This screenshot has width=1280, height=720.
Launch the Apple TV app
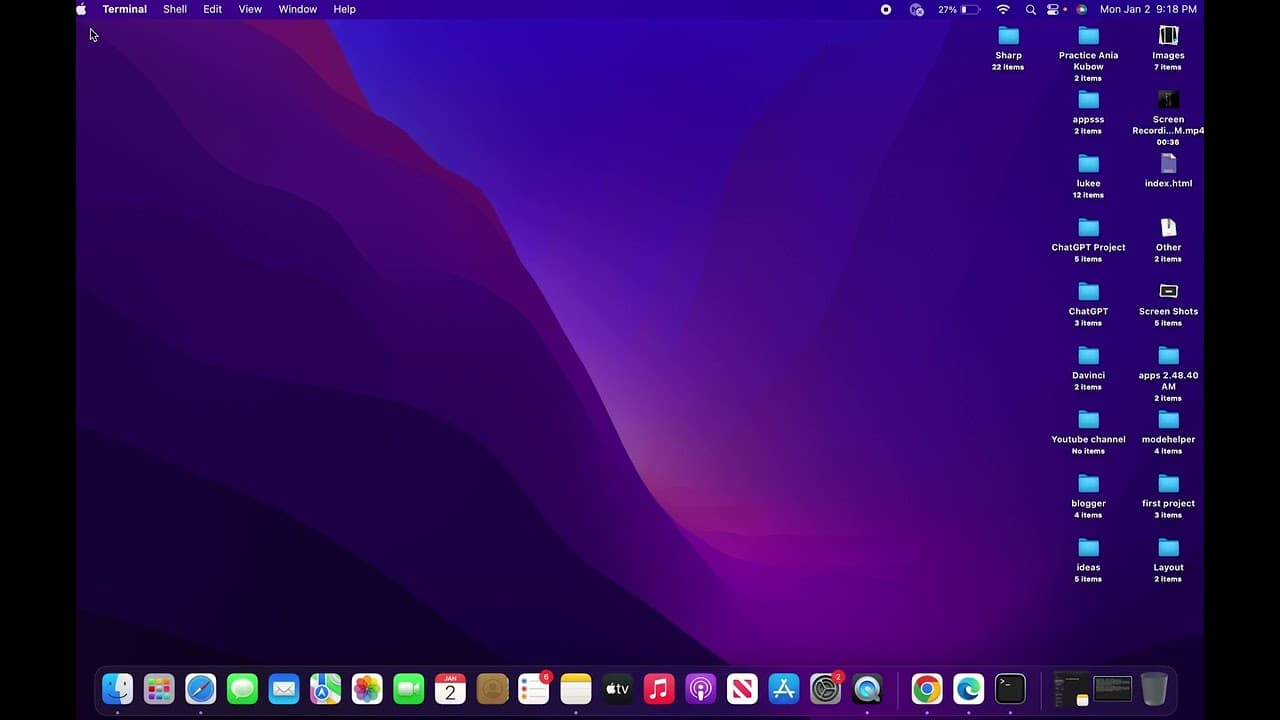coord(617,689)
